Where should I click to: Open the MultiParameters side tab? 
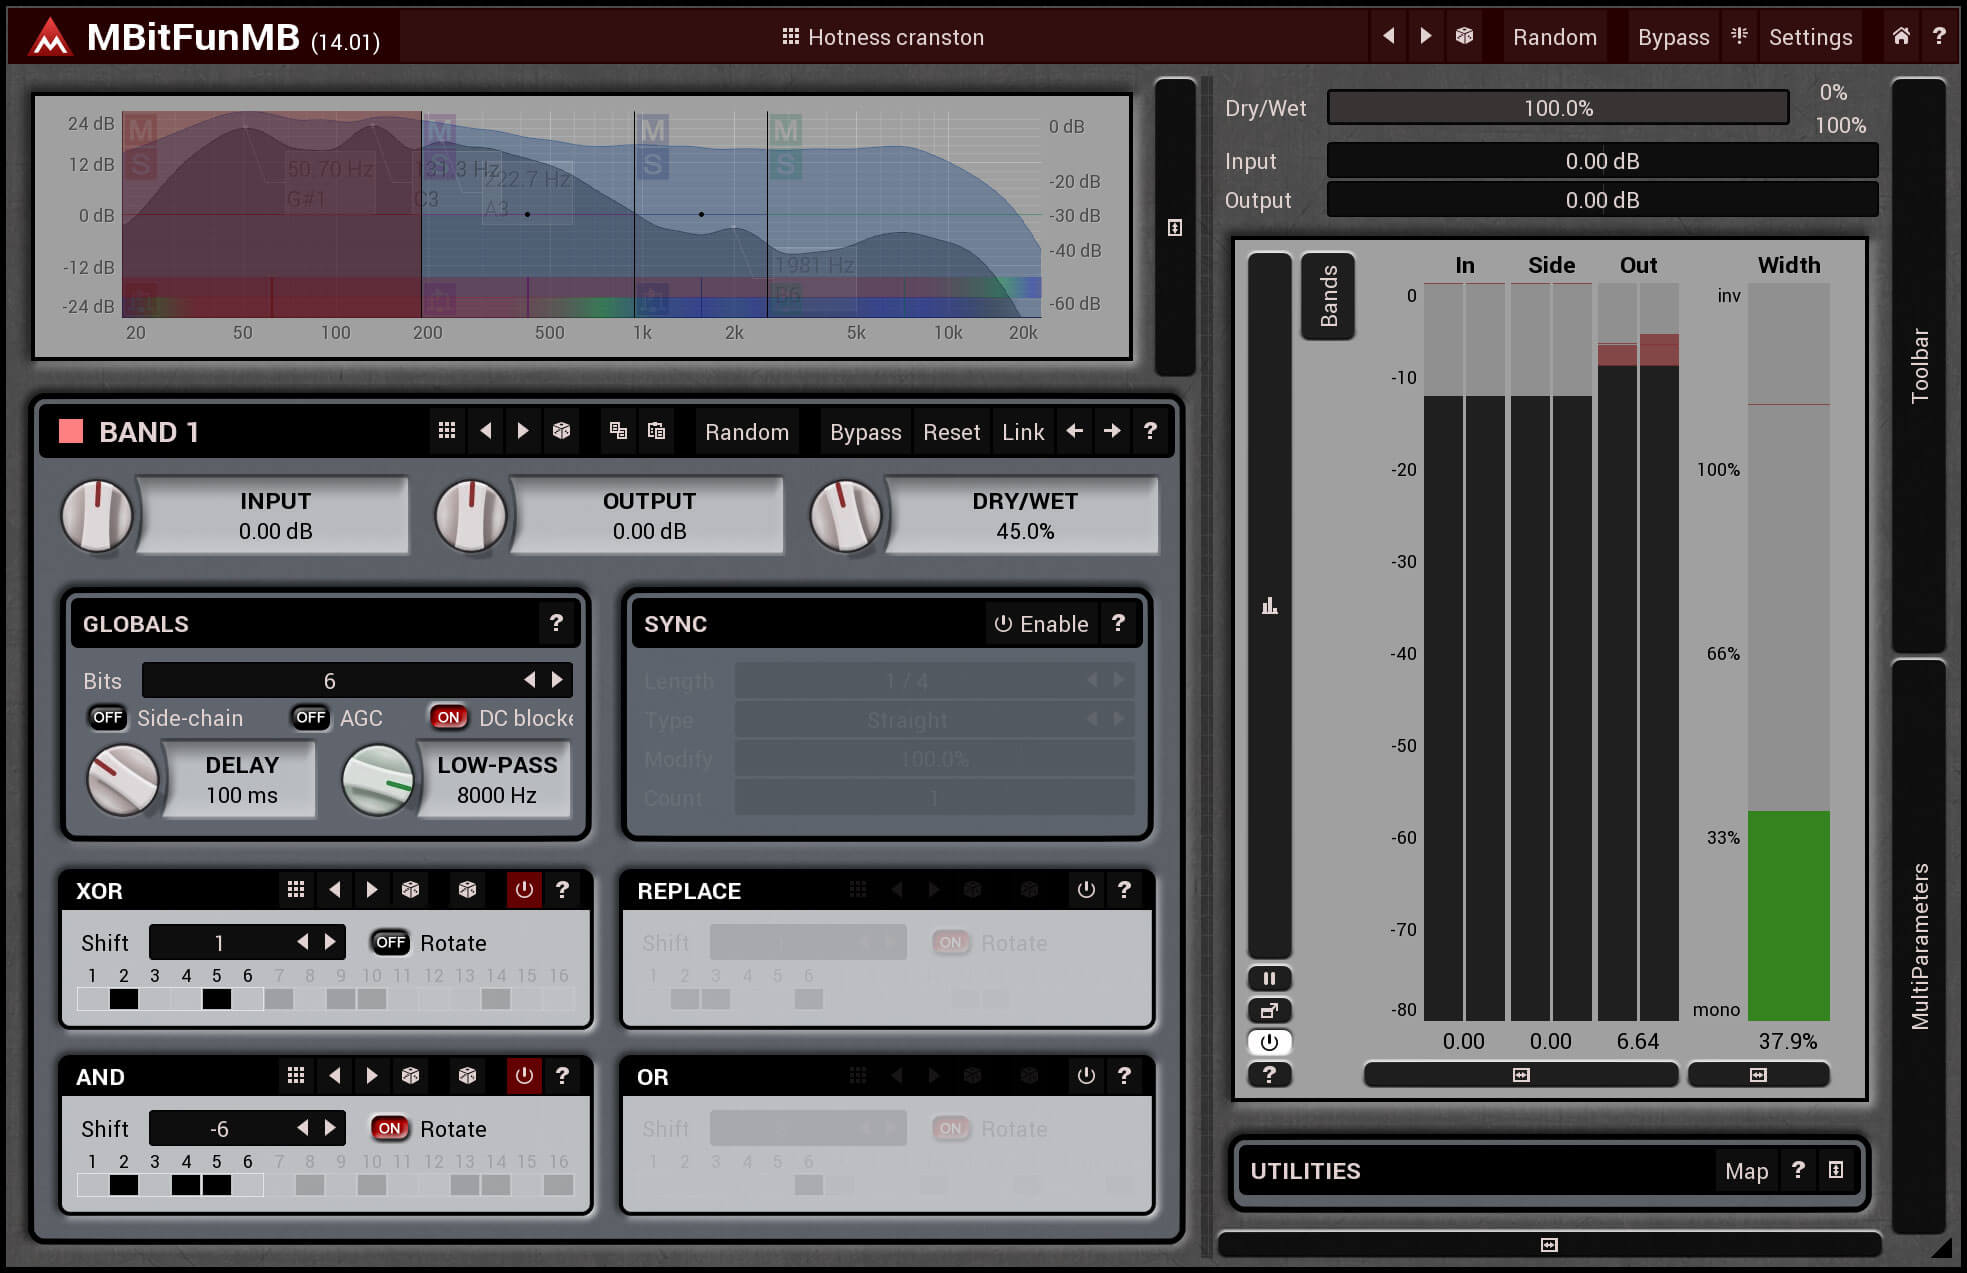1919,946
